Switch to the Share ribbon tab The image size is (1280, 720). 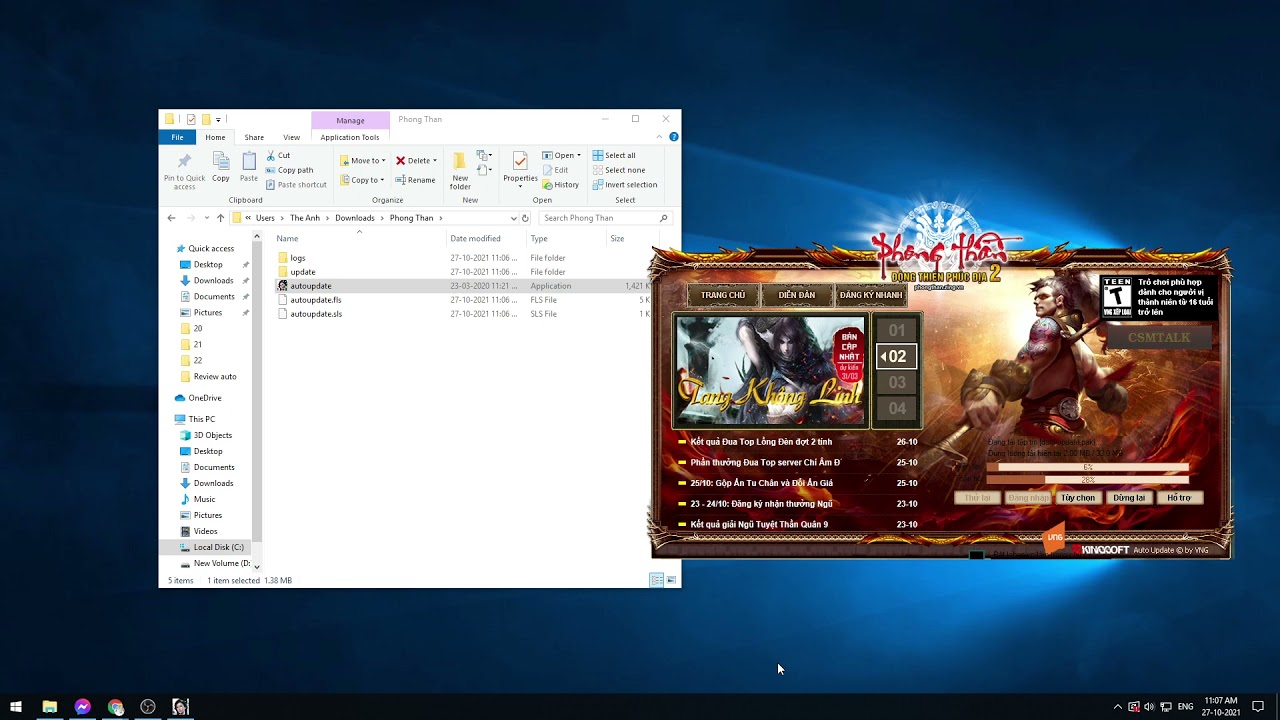point(254,137)
